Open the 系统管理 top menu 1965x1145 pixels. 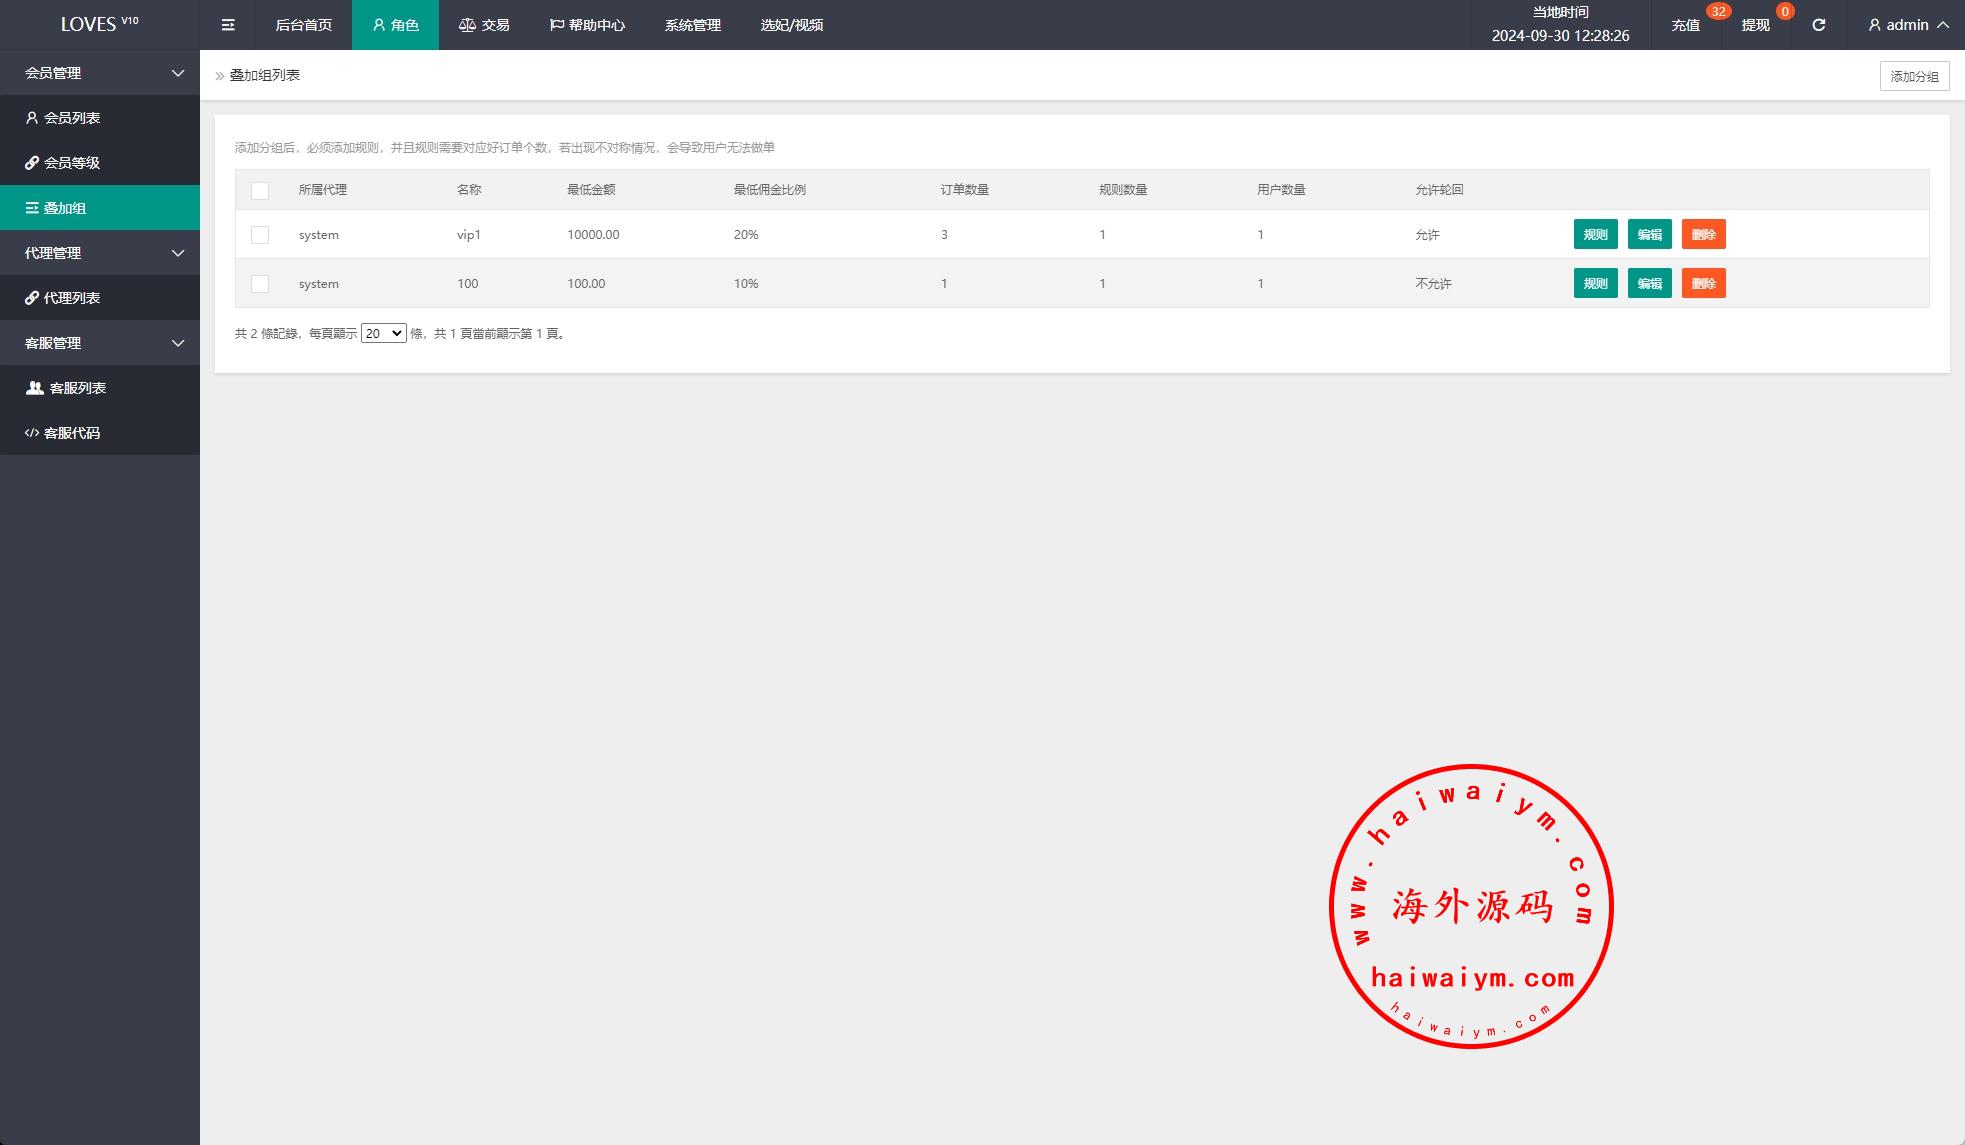pyautogui.click(x=692, y=25)
